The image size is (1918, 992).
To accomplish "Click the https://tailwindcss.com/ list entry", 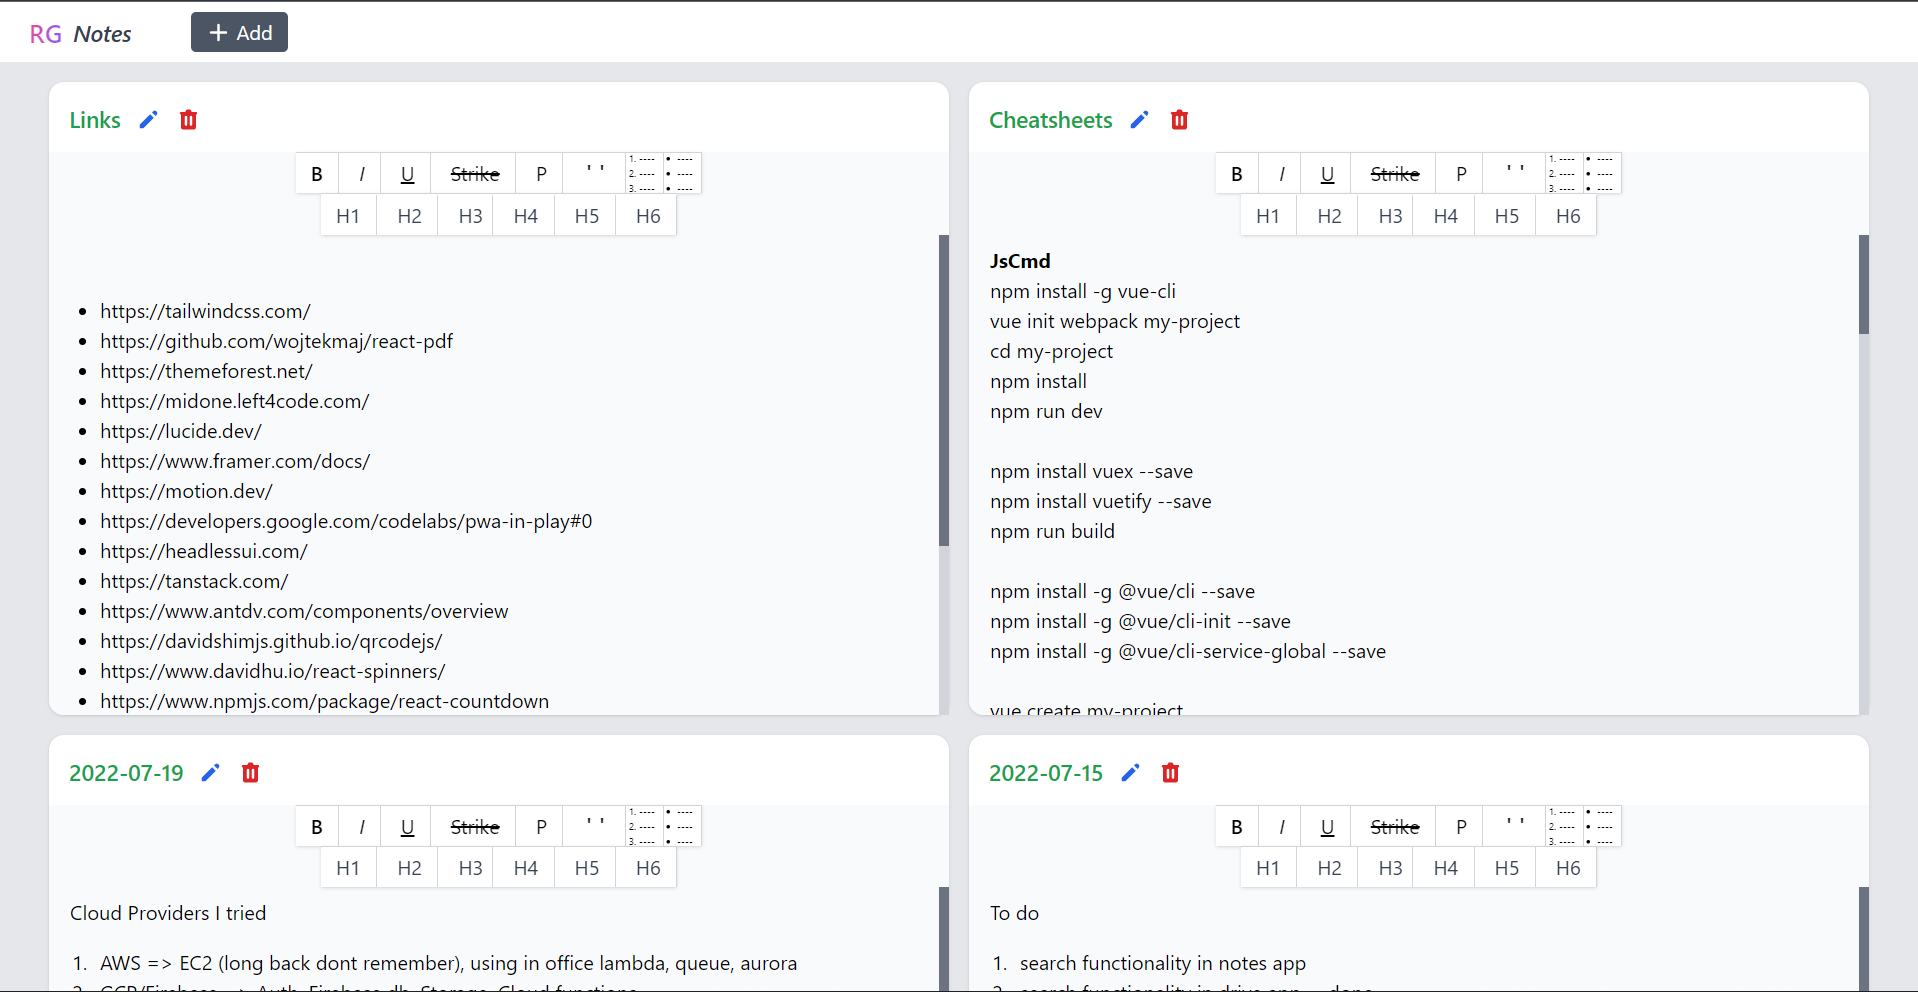I will pyautogui.click(x=205, y=311).
